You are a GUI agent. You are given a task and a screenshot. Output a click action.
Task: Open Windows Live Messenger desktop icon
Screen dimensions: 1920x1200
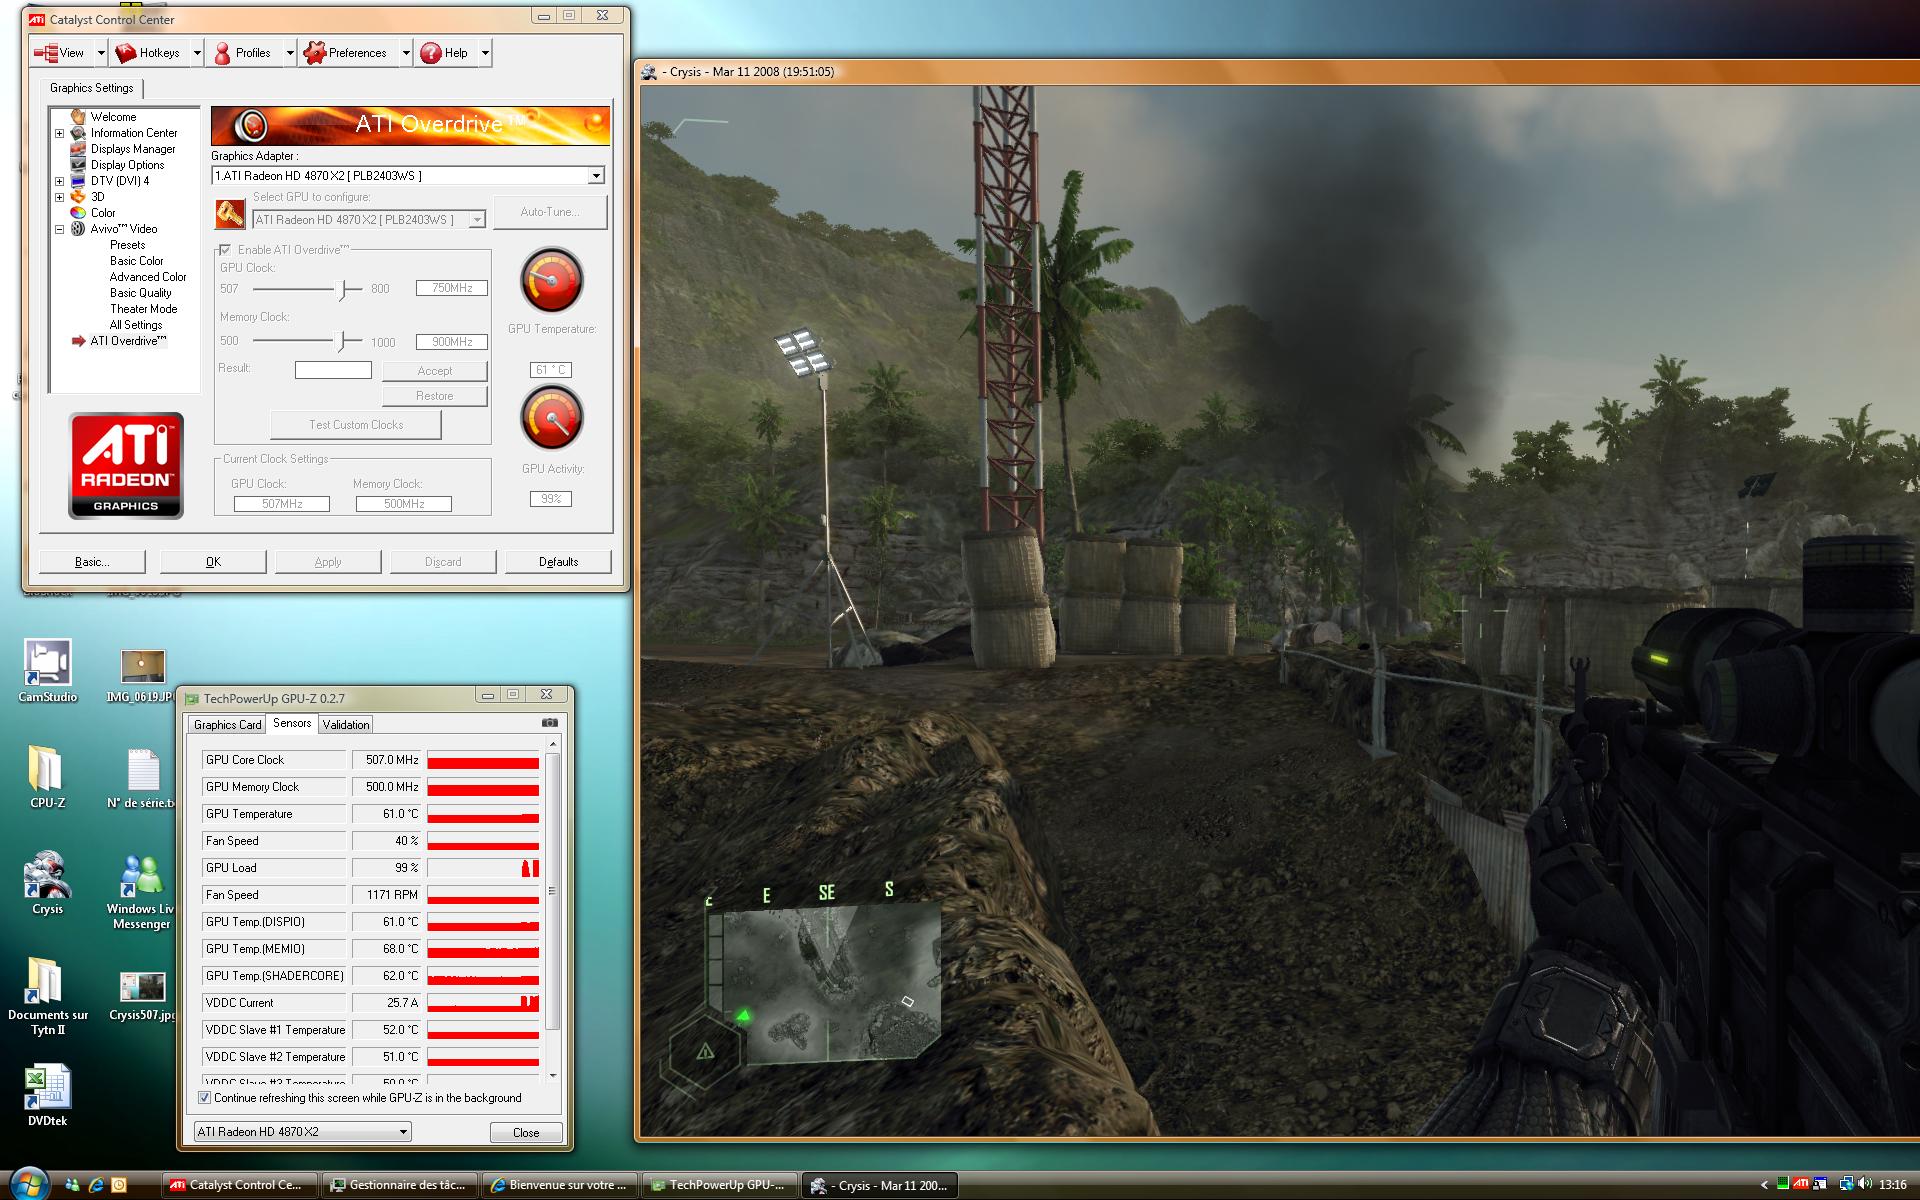[141, 892]
